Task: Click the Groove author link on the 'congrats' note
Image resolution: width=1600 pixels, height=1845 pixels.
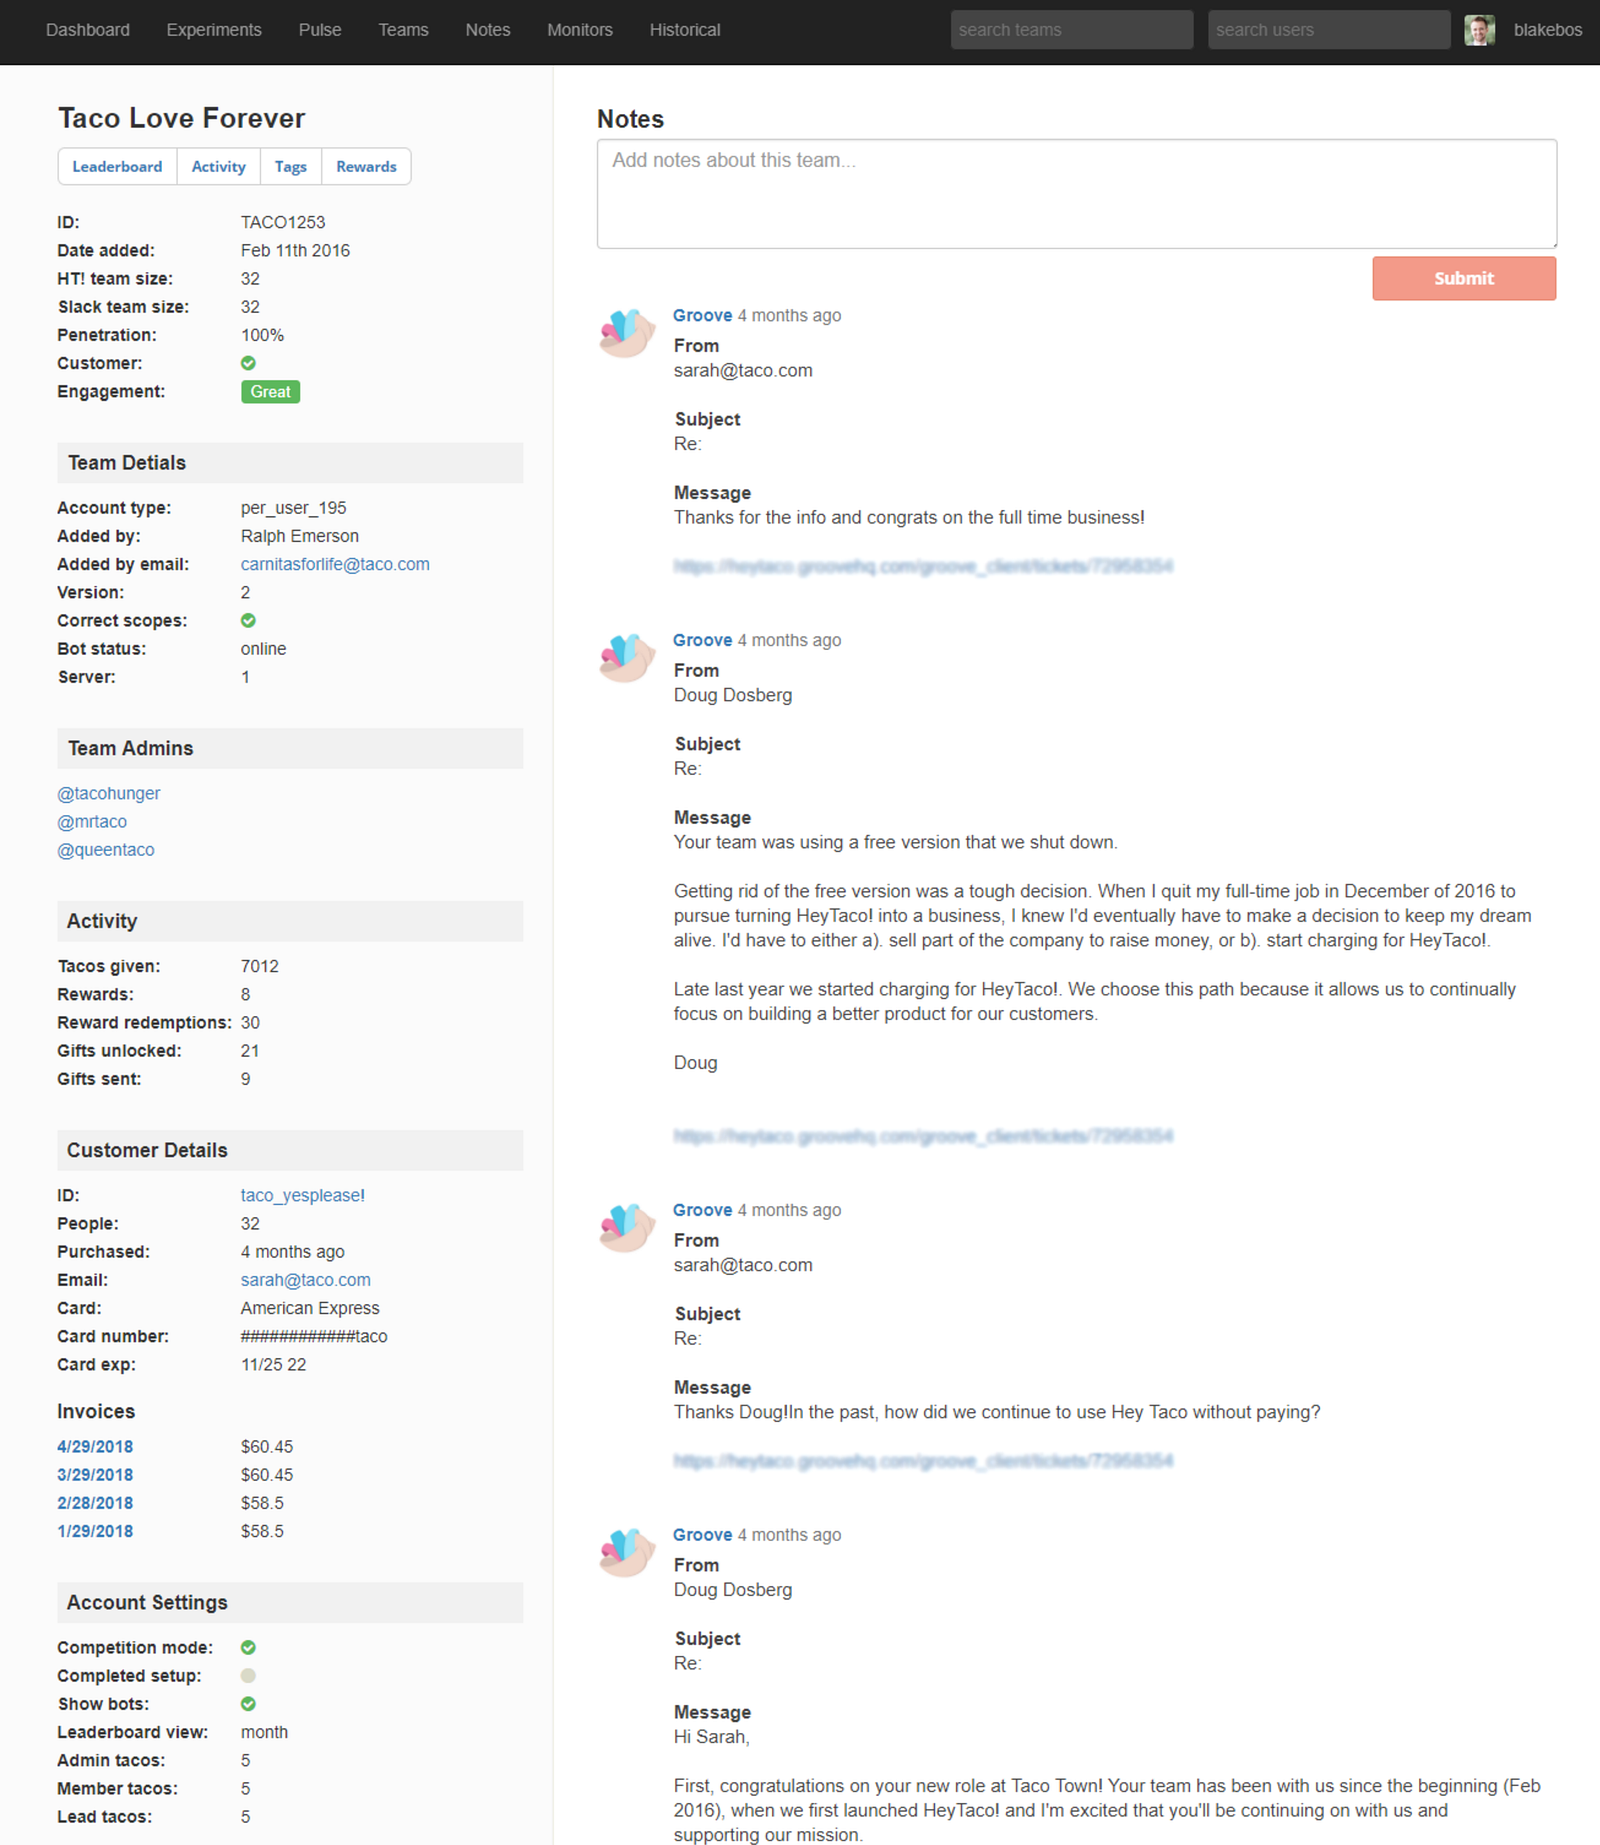Action: click(702, 315)
